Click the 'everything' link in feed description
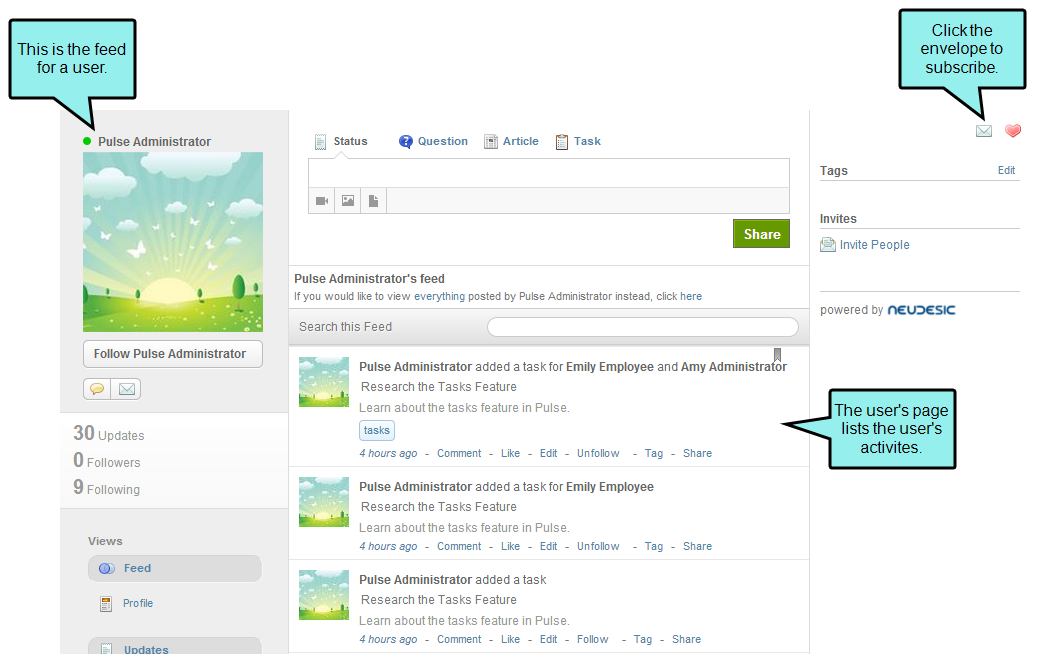This screenshot has height=654, width=1038. (x=440, y=297)
